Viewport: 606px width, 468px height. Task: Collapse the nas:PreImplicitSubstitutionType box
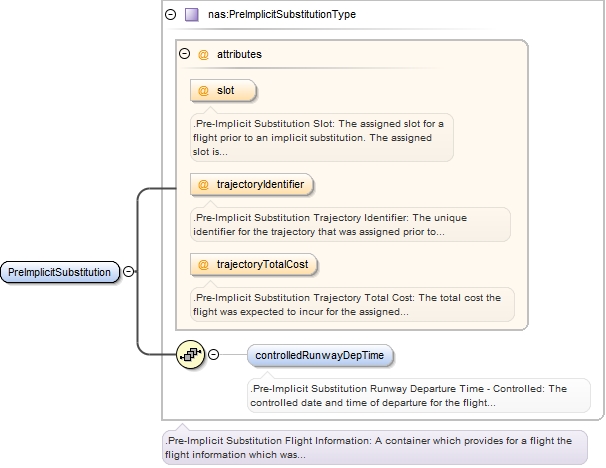tap(169, 15)
